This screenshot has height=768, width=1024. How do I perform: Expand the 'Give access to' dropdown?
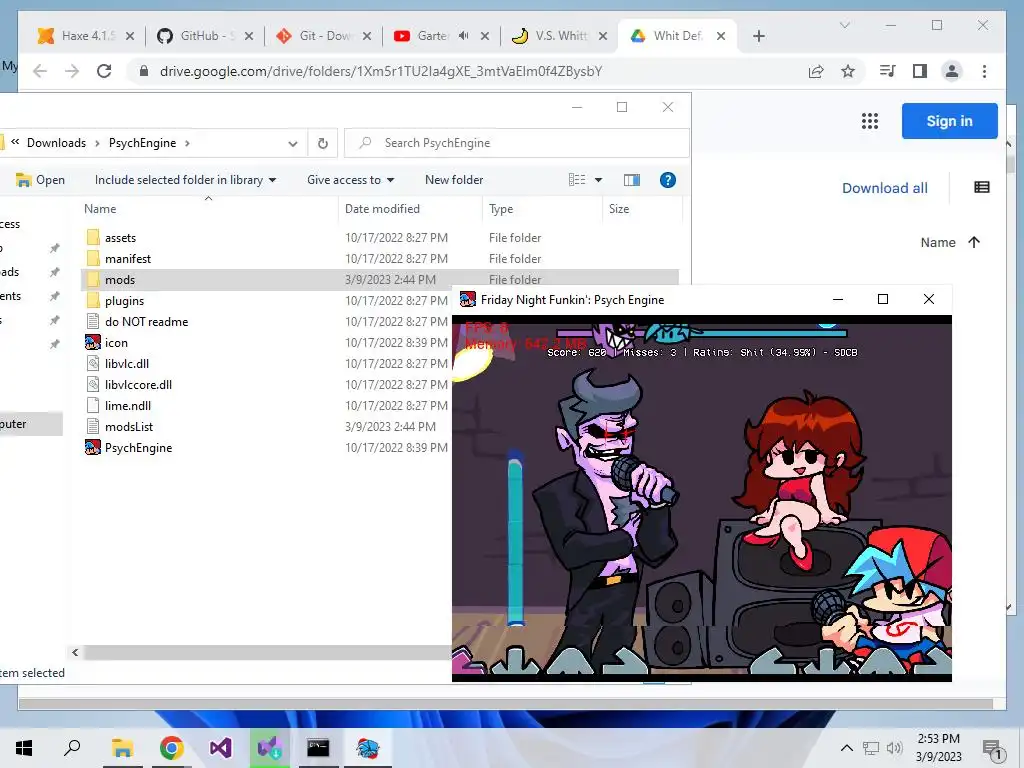(x=391, y=180)
